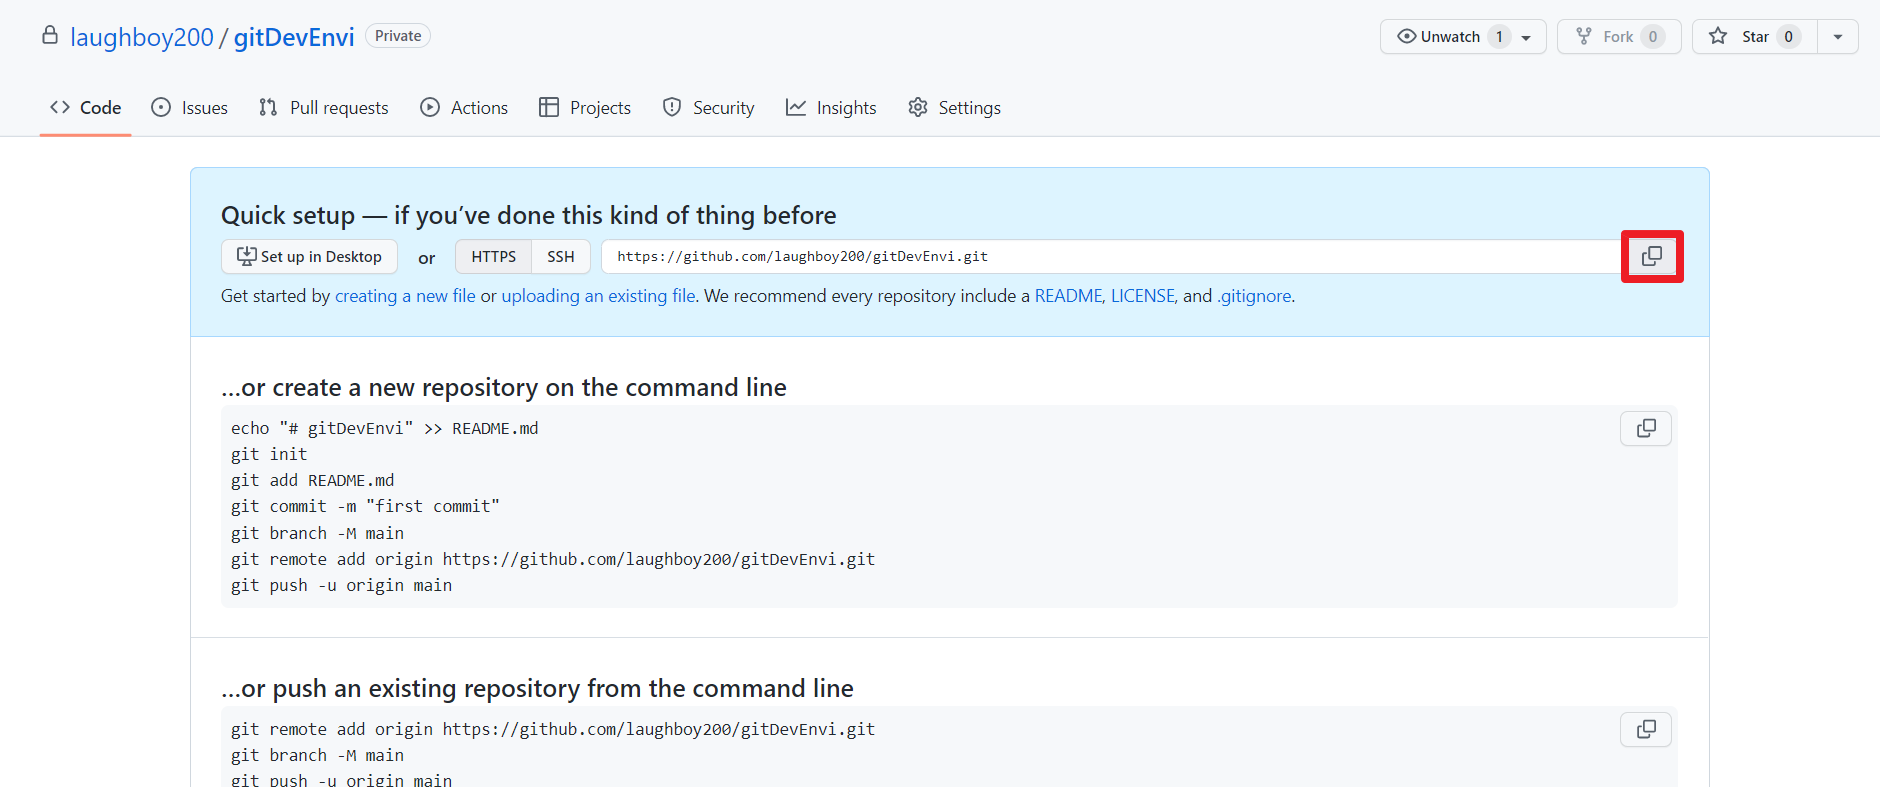
Task: Open the Insights tab
Action: pyautogui.click(x=831, y=107)
